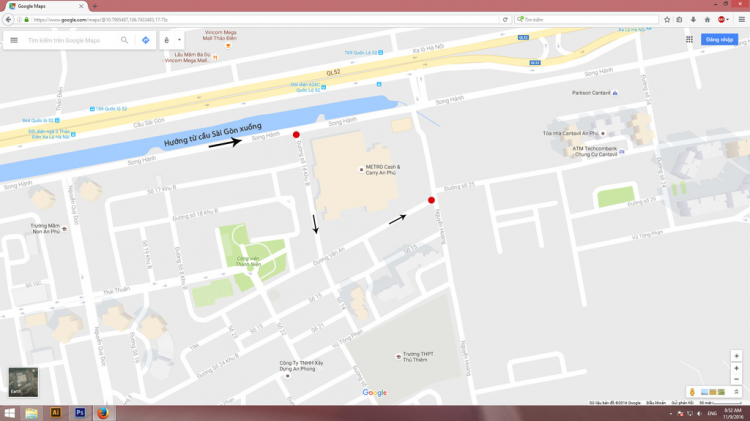Click the Parkson Cantavil marker

(615, 93)
